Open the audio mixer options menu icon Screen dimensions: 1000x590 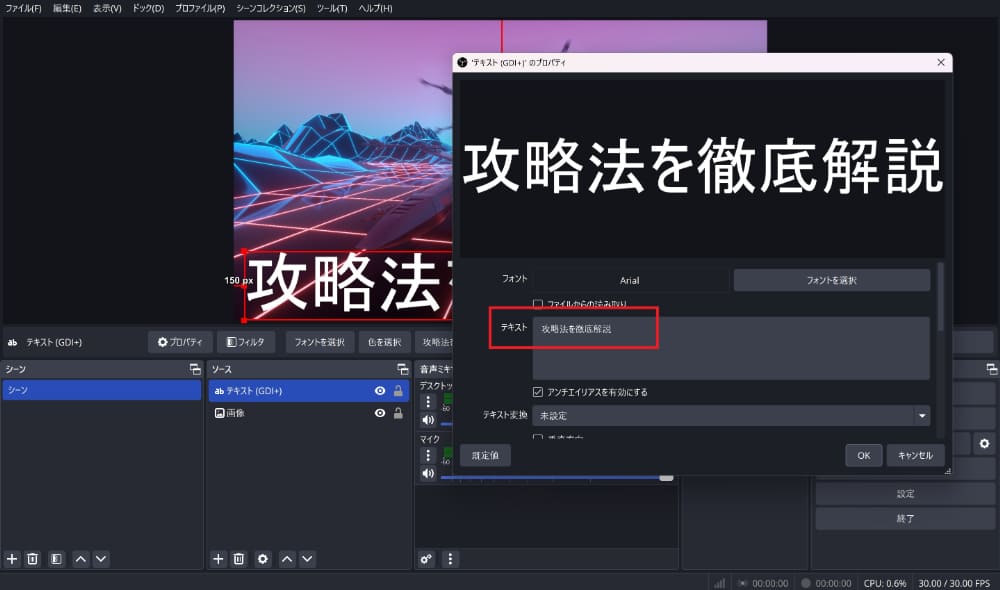[450, 559]
